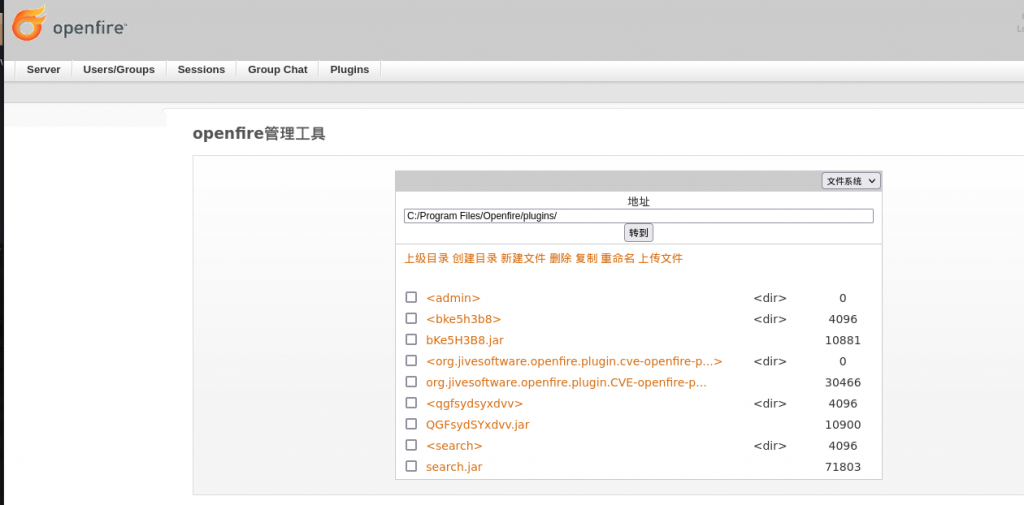Click the openfire管理工具 heading
Screen dimensions: 1024x505
click(x=259, y=134)
